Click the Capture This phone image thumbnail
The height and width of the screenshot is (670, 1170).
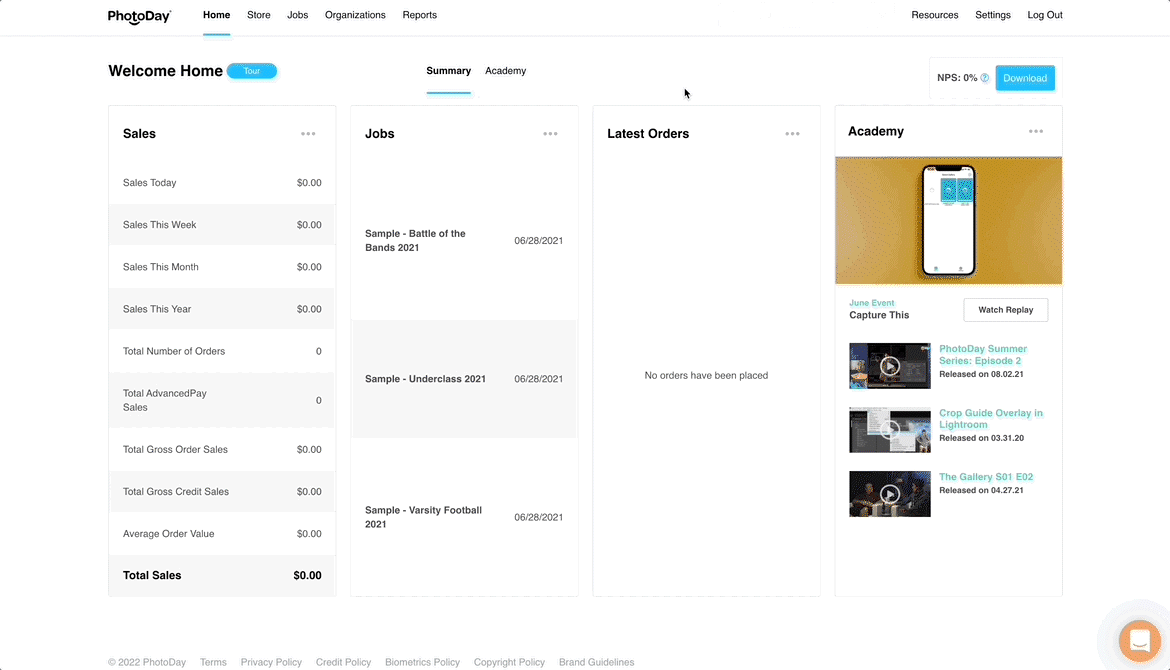(x=948, y=220)
